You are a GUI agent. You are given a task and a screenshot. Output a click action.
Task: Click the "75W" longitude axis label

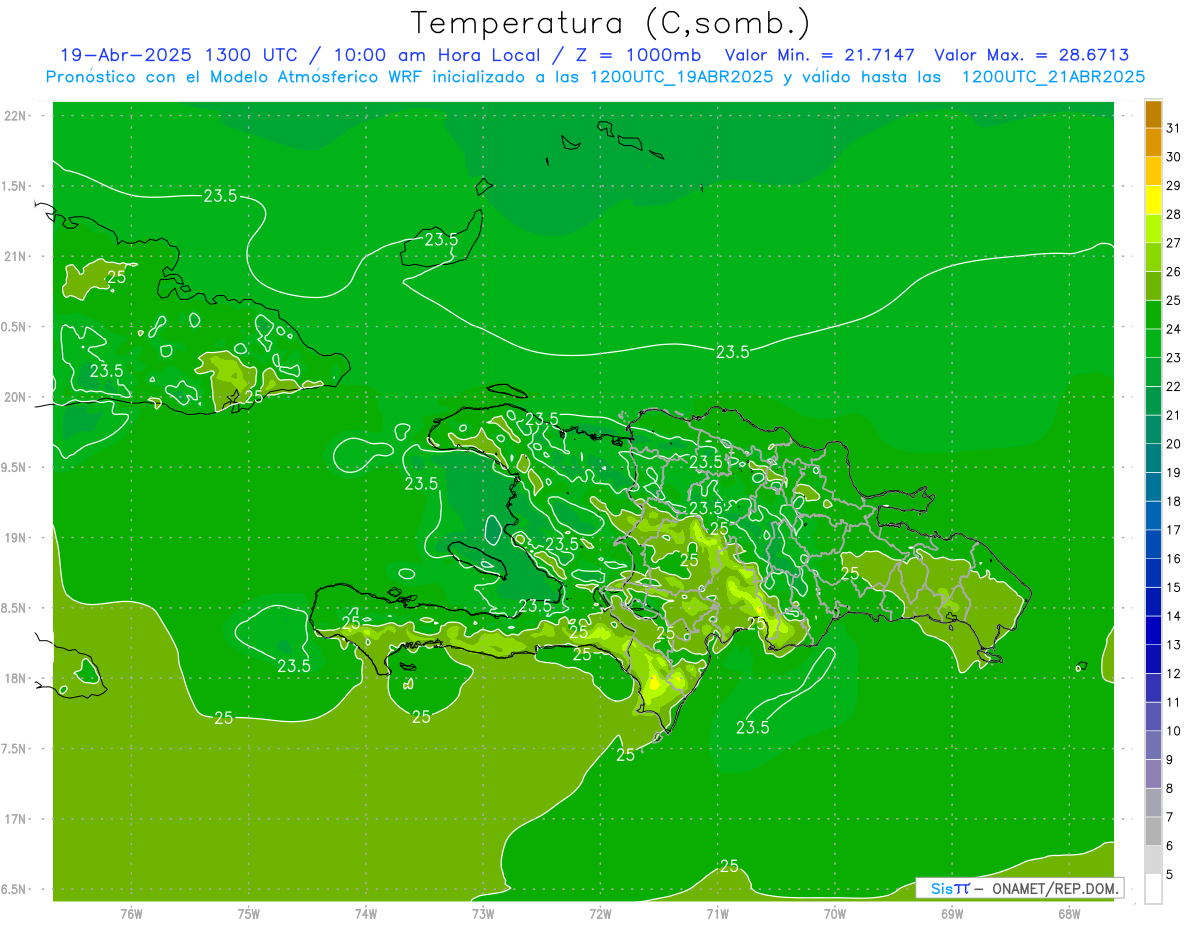coord(249,913)
